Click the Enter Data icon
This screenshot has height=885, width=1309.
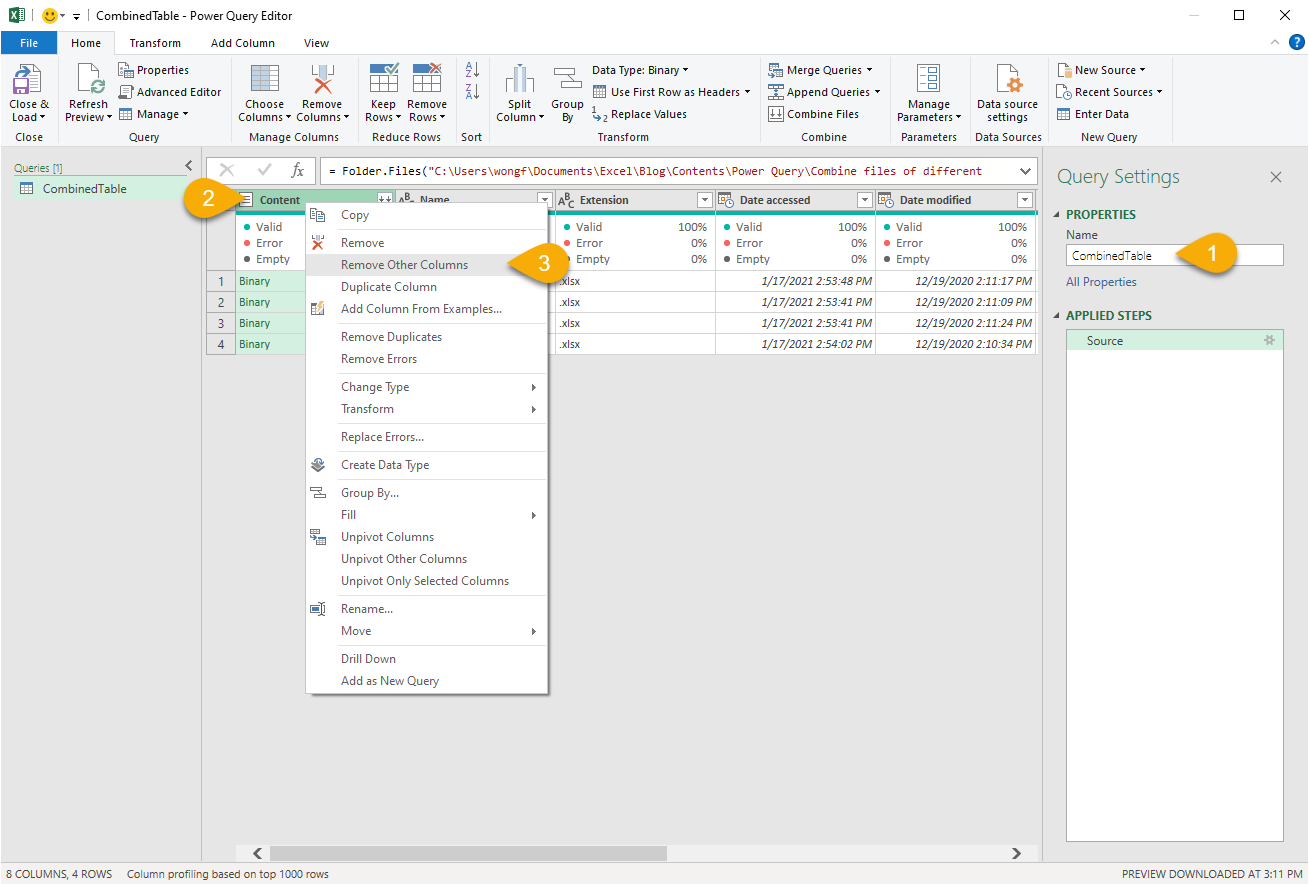(1097, 113)
